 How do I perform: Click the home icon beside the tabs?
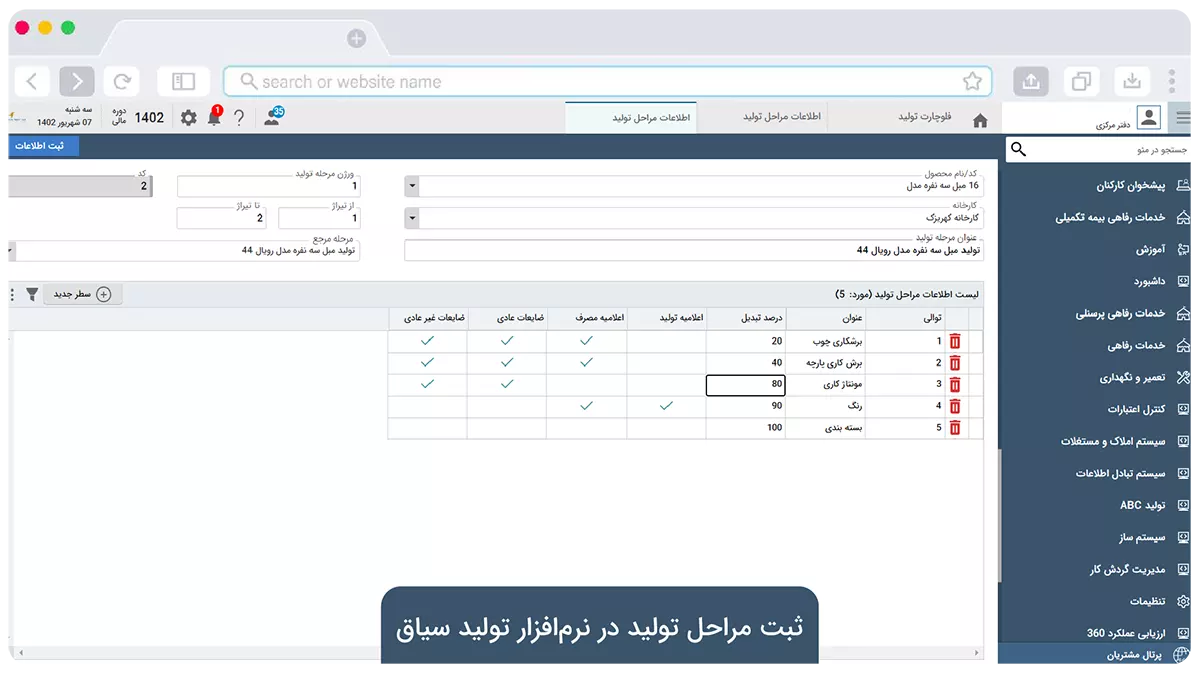pyautogui.click(x=980, y=120)
